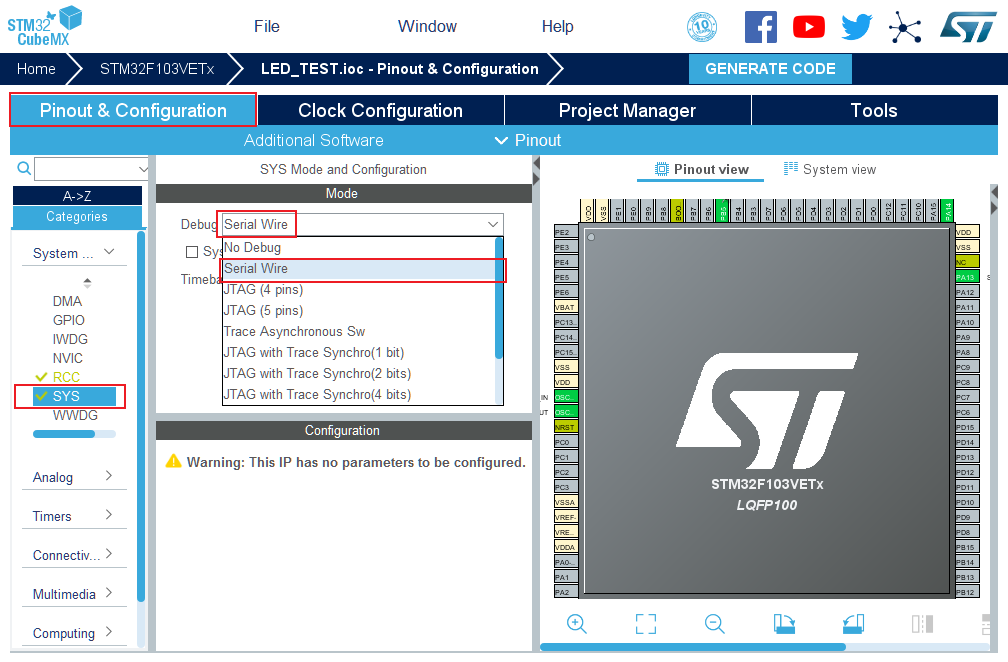
Task: Click the LED_TEST.ioc breadcrumb
Action: [399, 69]
